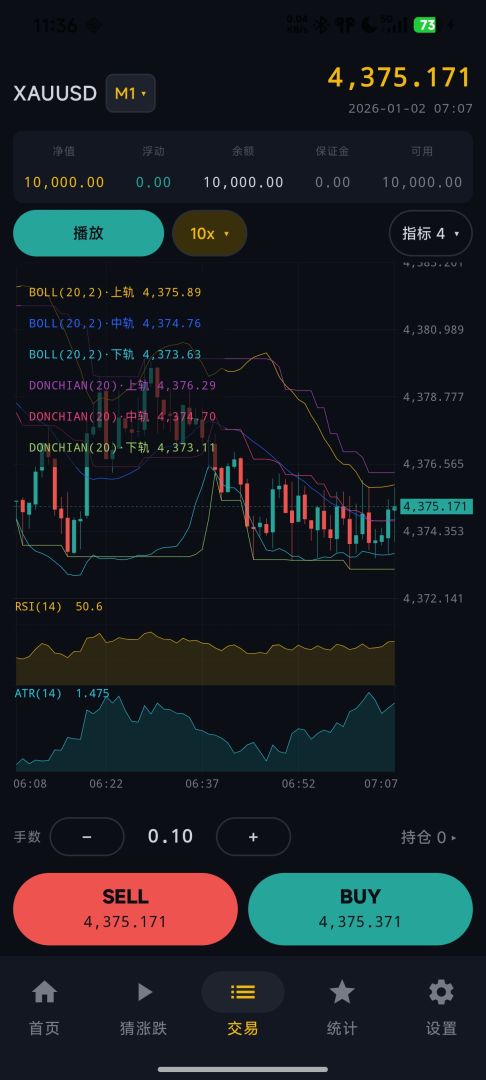Viewport: 486px width, 1080px height.
Task: Open the 猜涨跌 guess tab
Action: click(143, 1008)
